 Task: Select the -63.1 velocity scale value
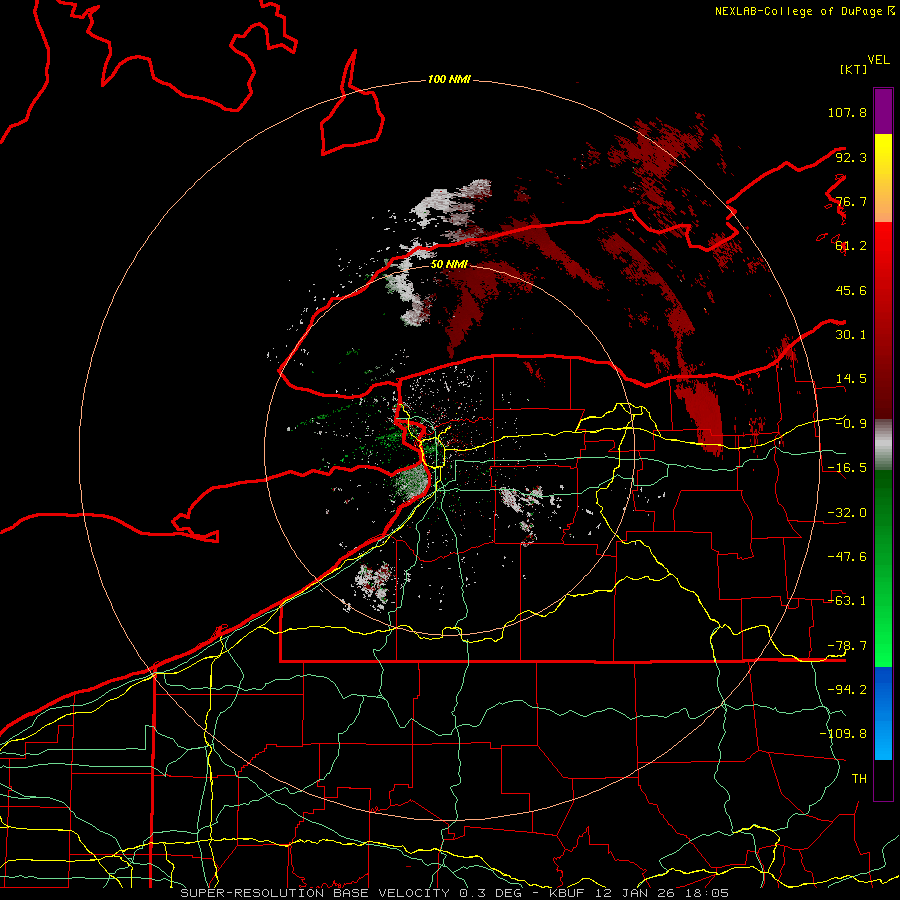point(847,601)
